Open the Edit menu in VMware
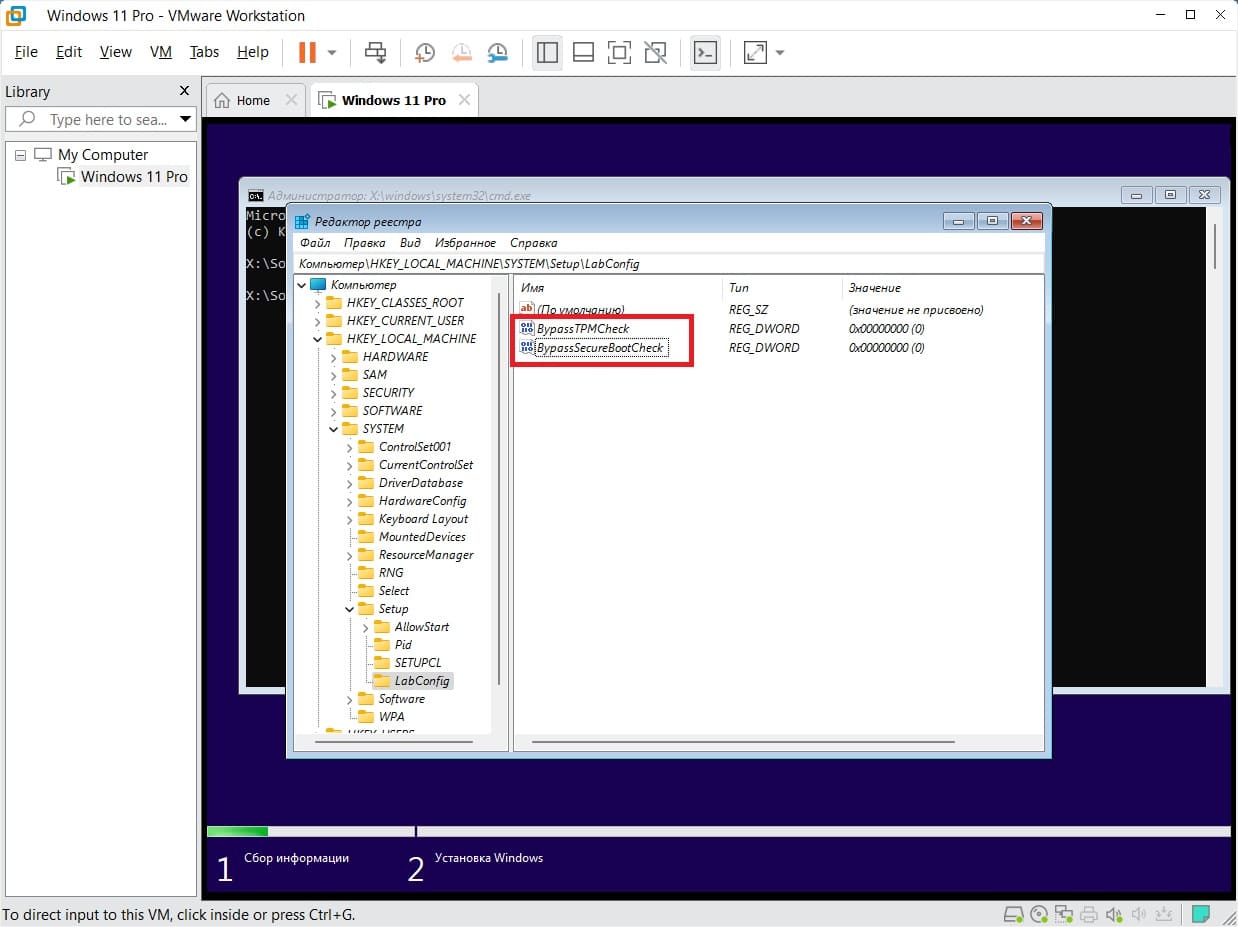This screenshot has height=927, width=1238. pyautogui.click(x=69, y=52)
